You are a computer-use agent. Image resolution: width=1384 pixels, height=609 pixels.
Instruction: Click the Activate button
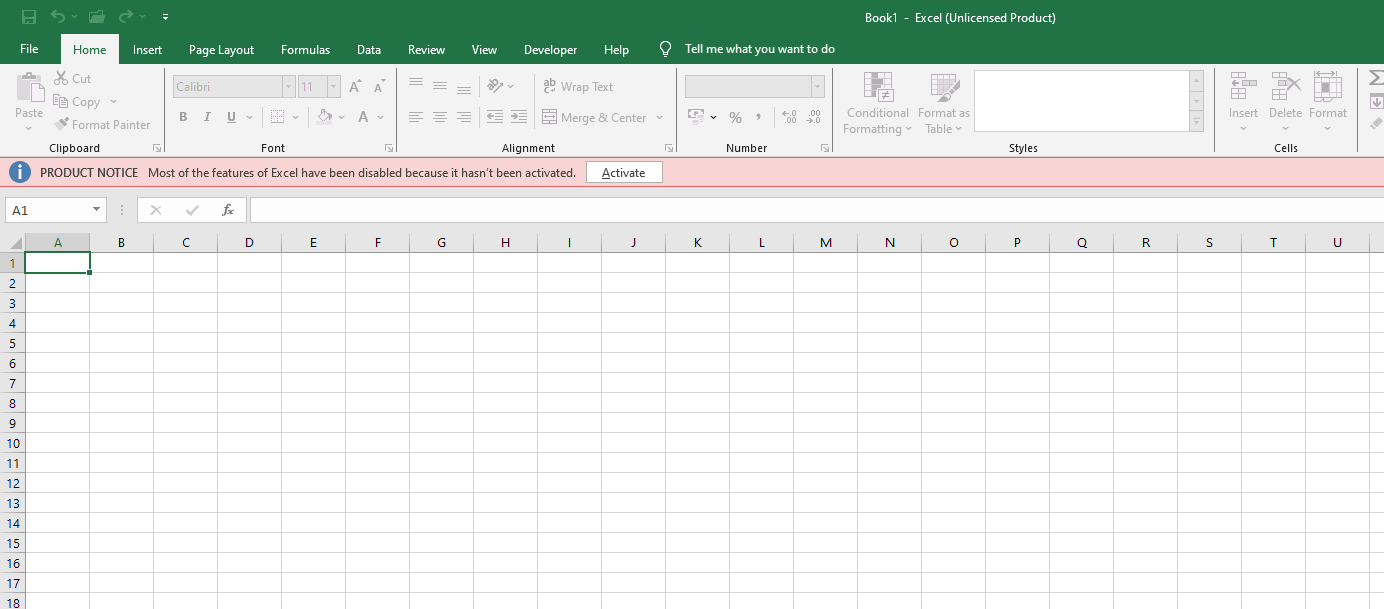[624, 172]
